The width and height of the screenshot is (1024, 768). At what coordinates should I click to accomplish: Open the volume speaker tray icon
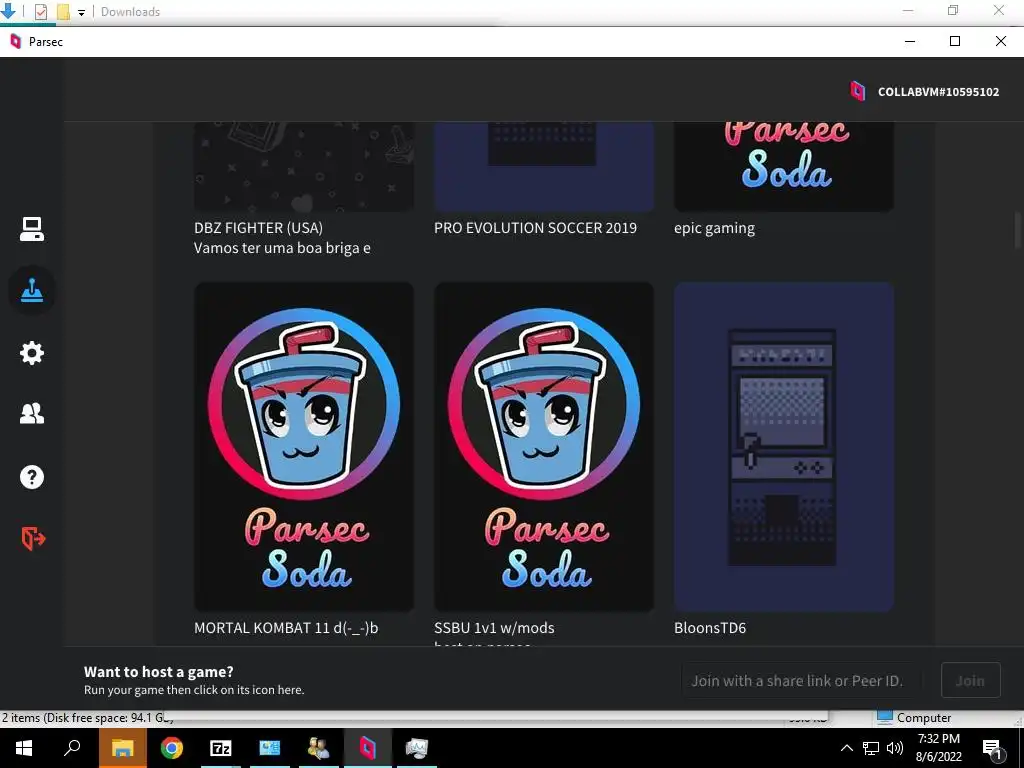(x=895, y=748)
